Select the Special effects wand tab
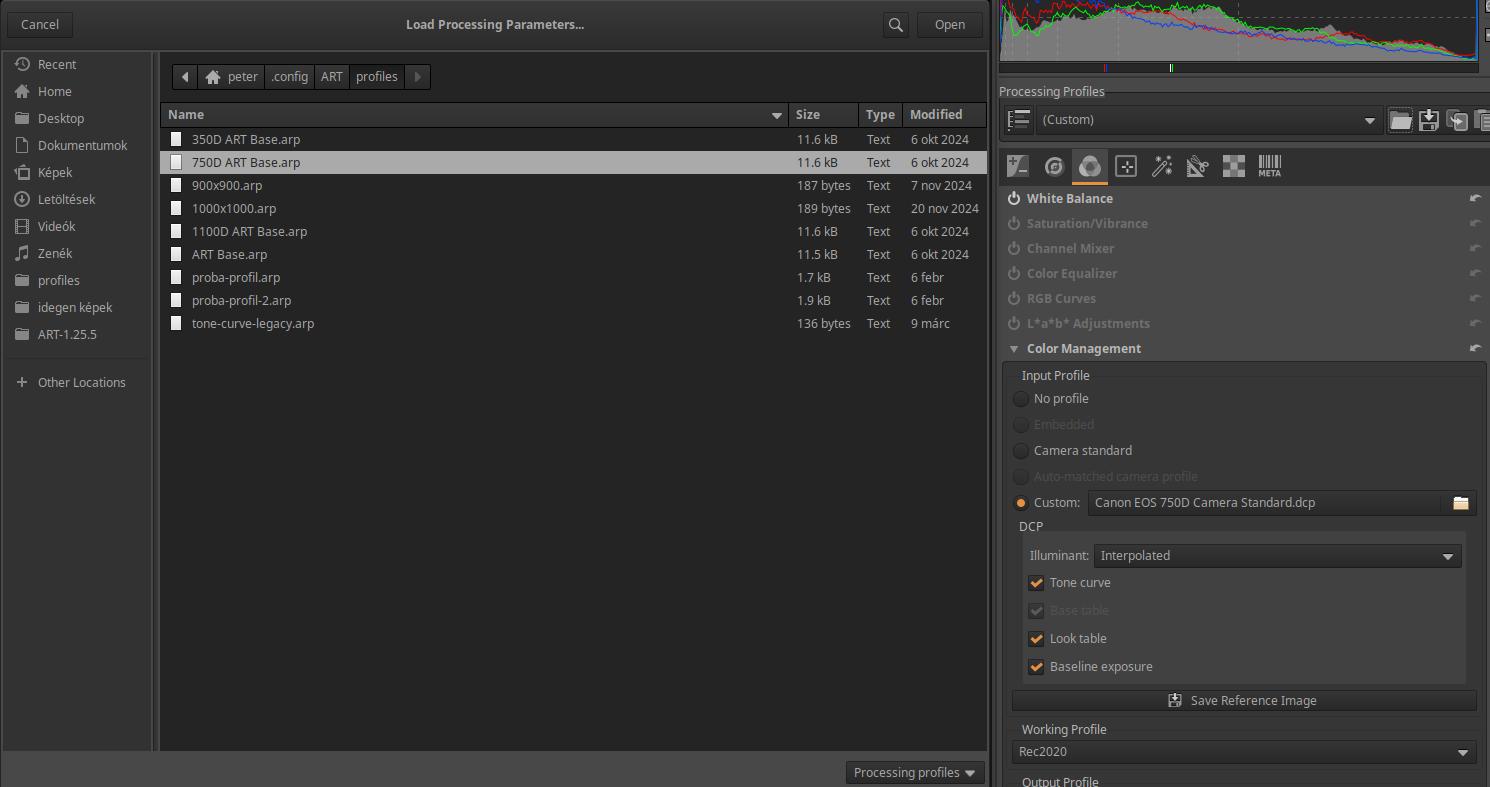The height and width of the screenshot is (787, 1490). pyautogui.click(x=1162, y=167)
